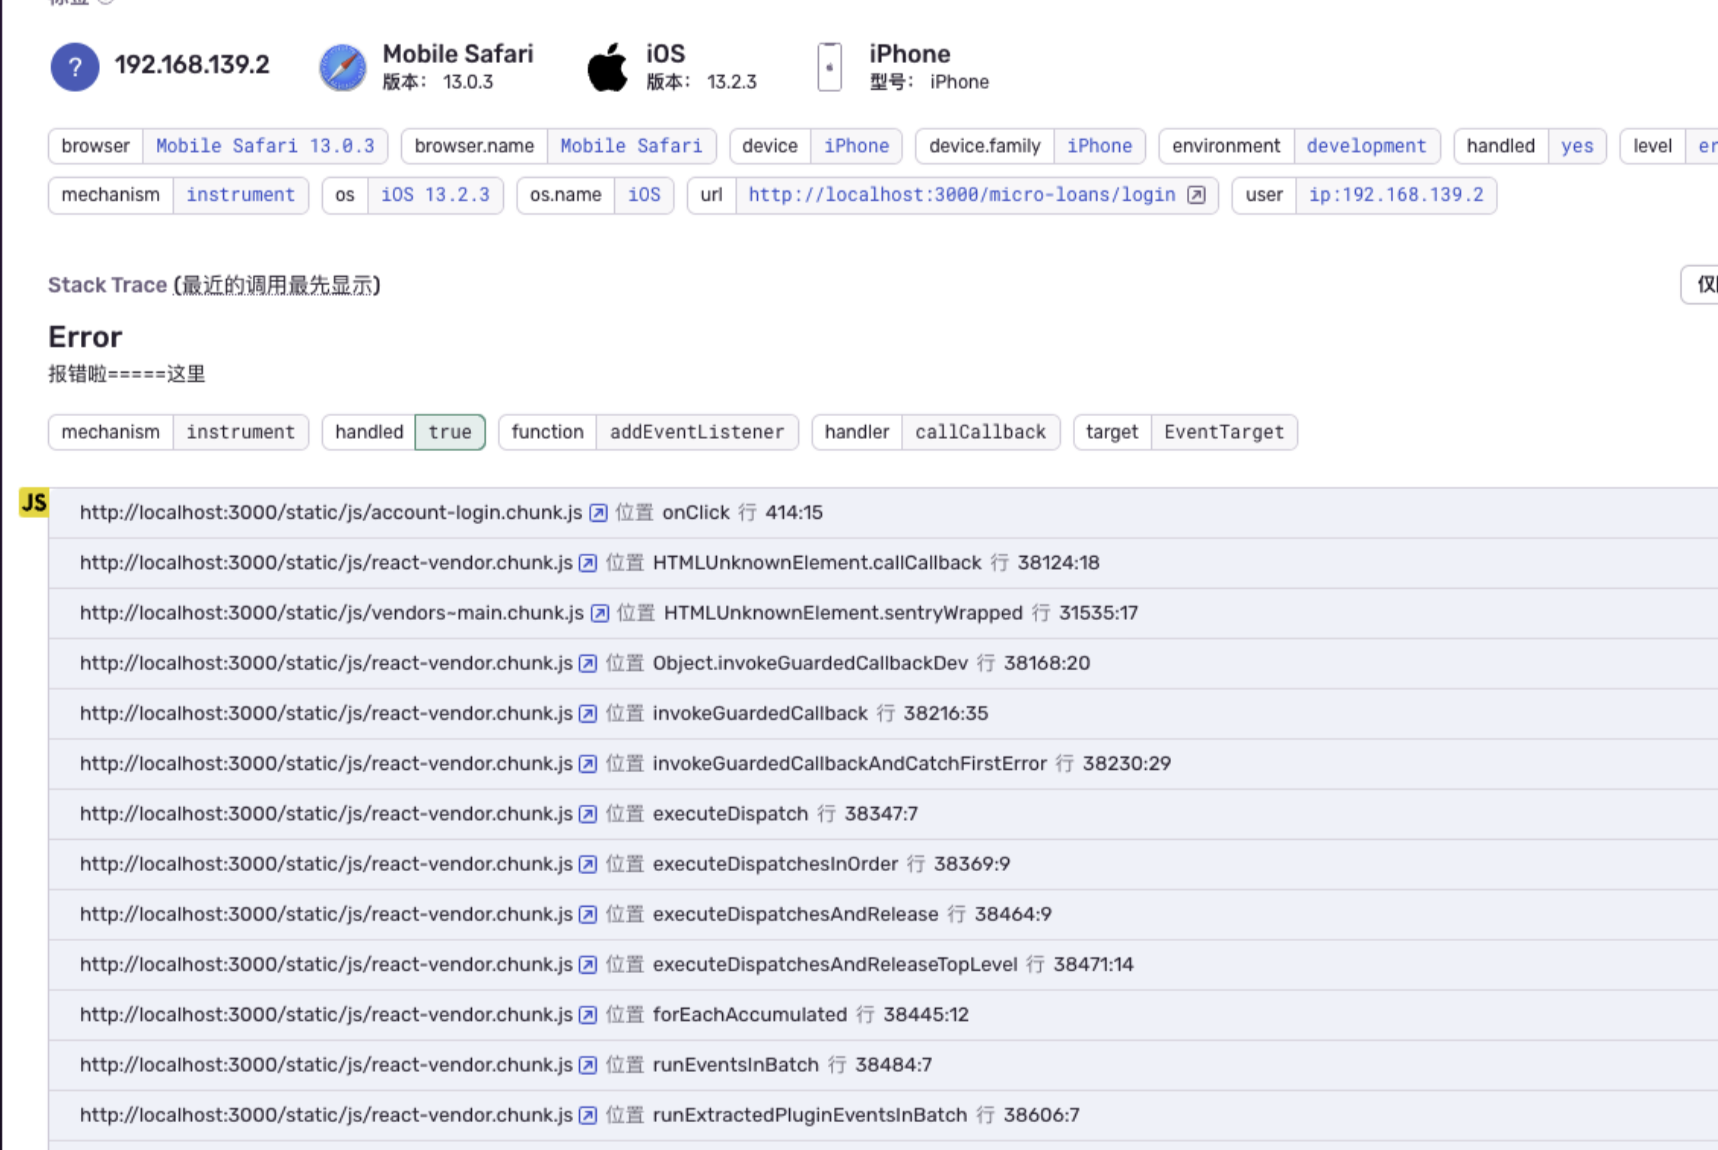Expand the onClick 414:15 stack frame
The width and height of the screenshot is (1718, 1150).
883,513
